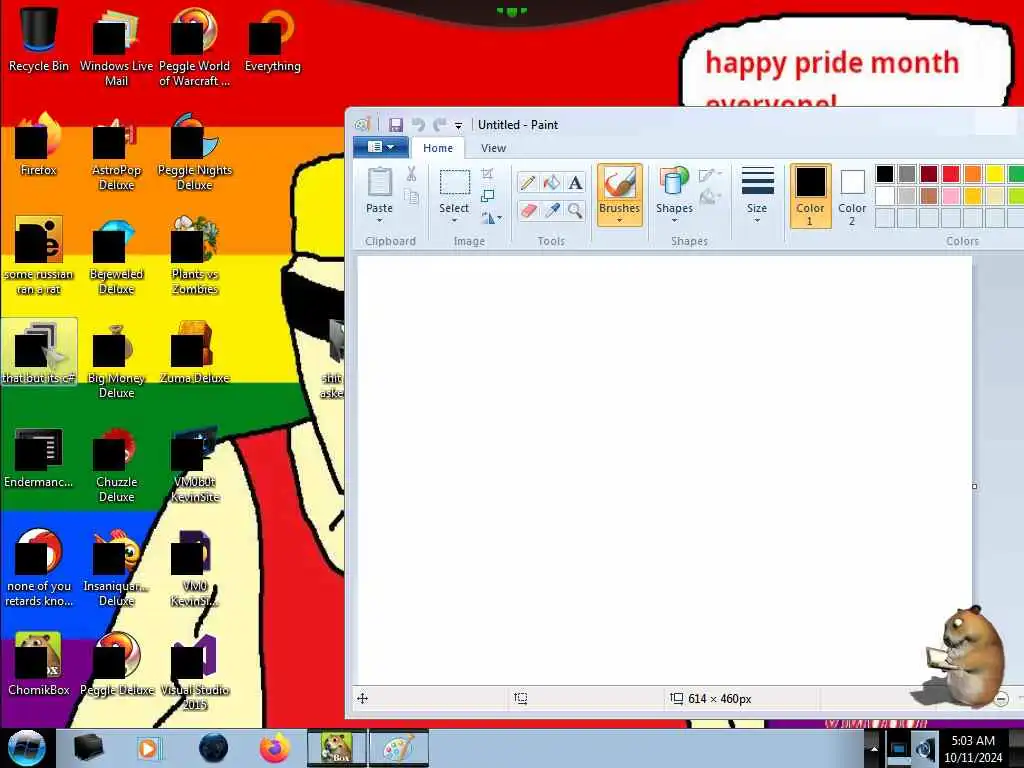Select the Everything desktop shortcut
Viewport: 1024px width, 768px height.
(272, 40)
